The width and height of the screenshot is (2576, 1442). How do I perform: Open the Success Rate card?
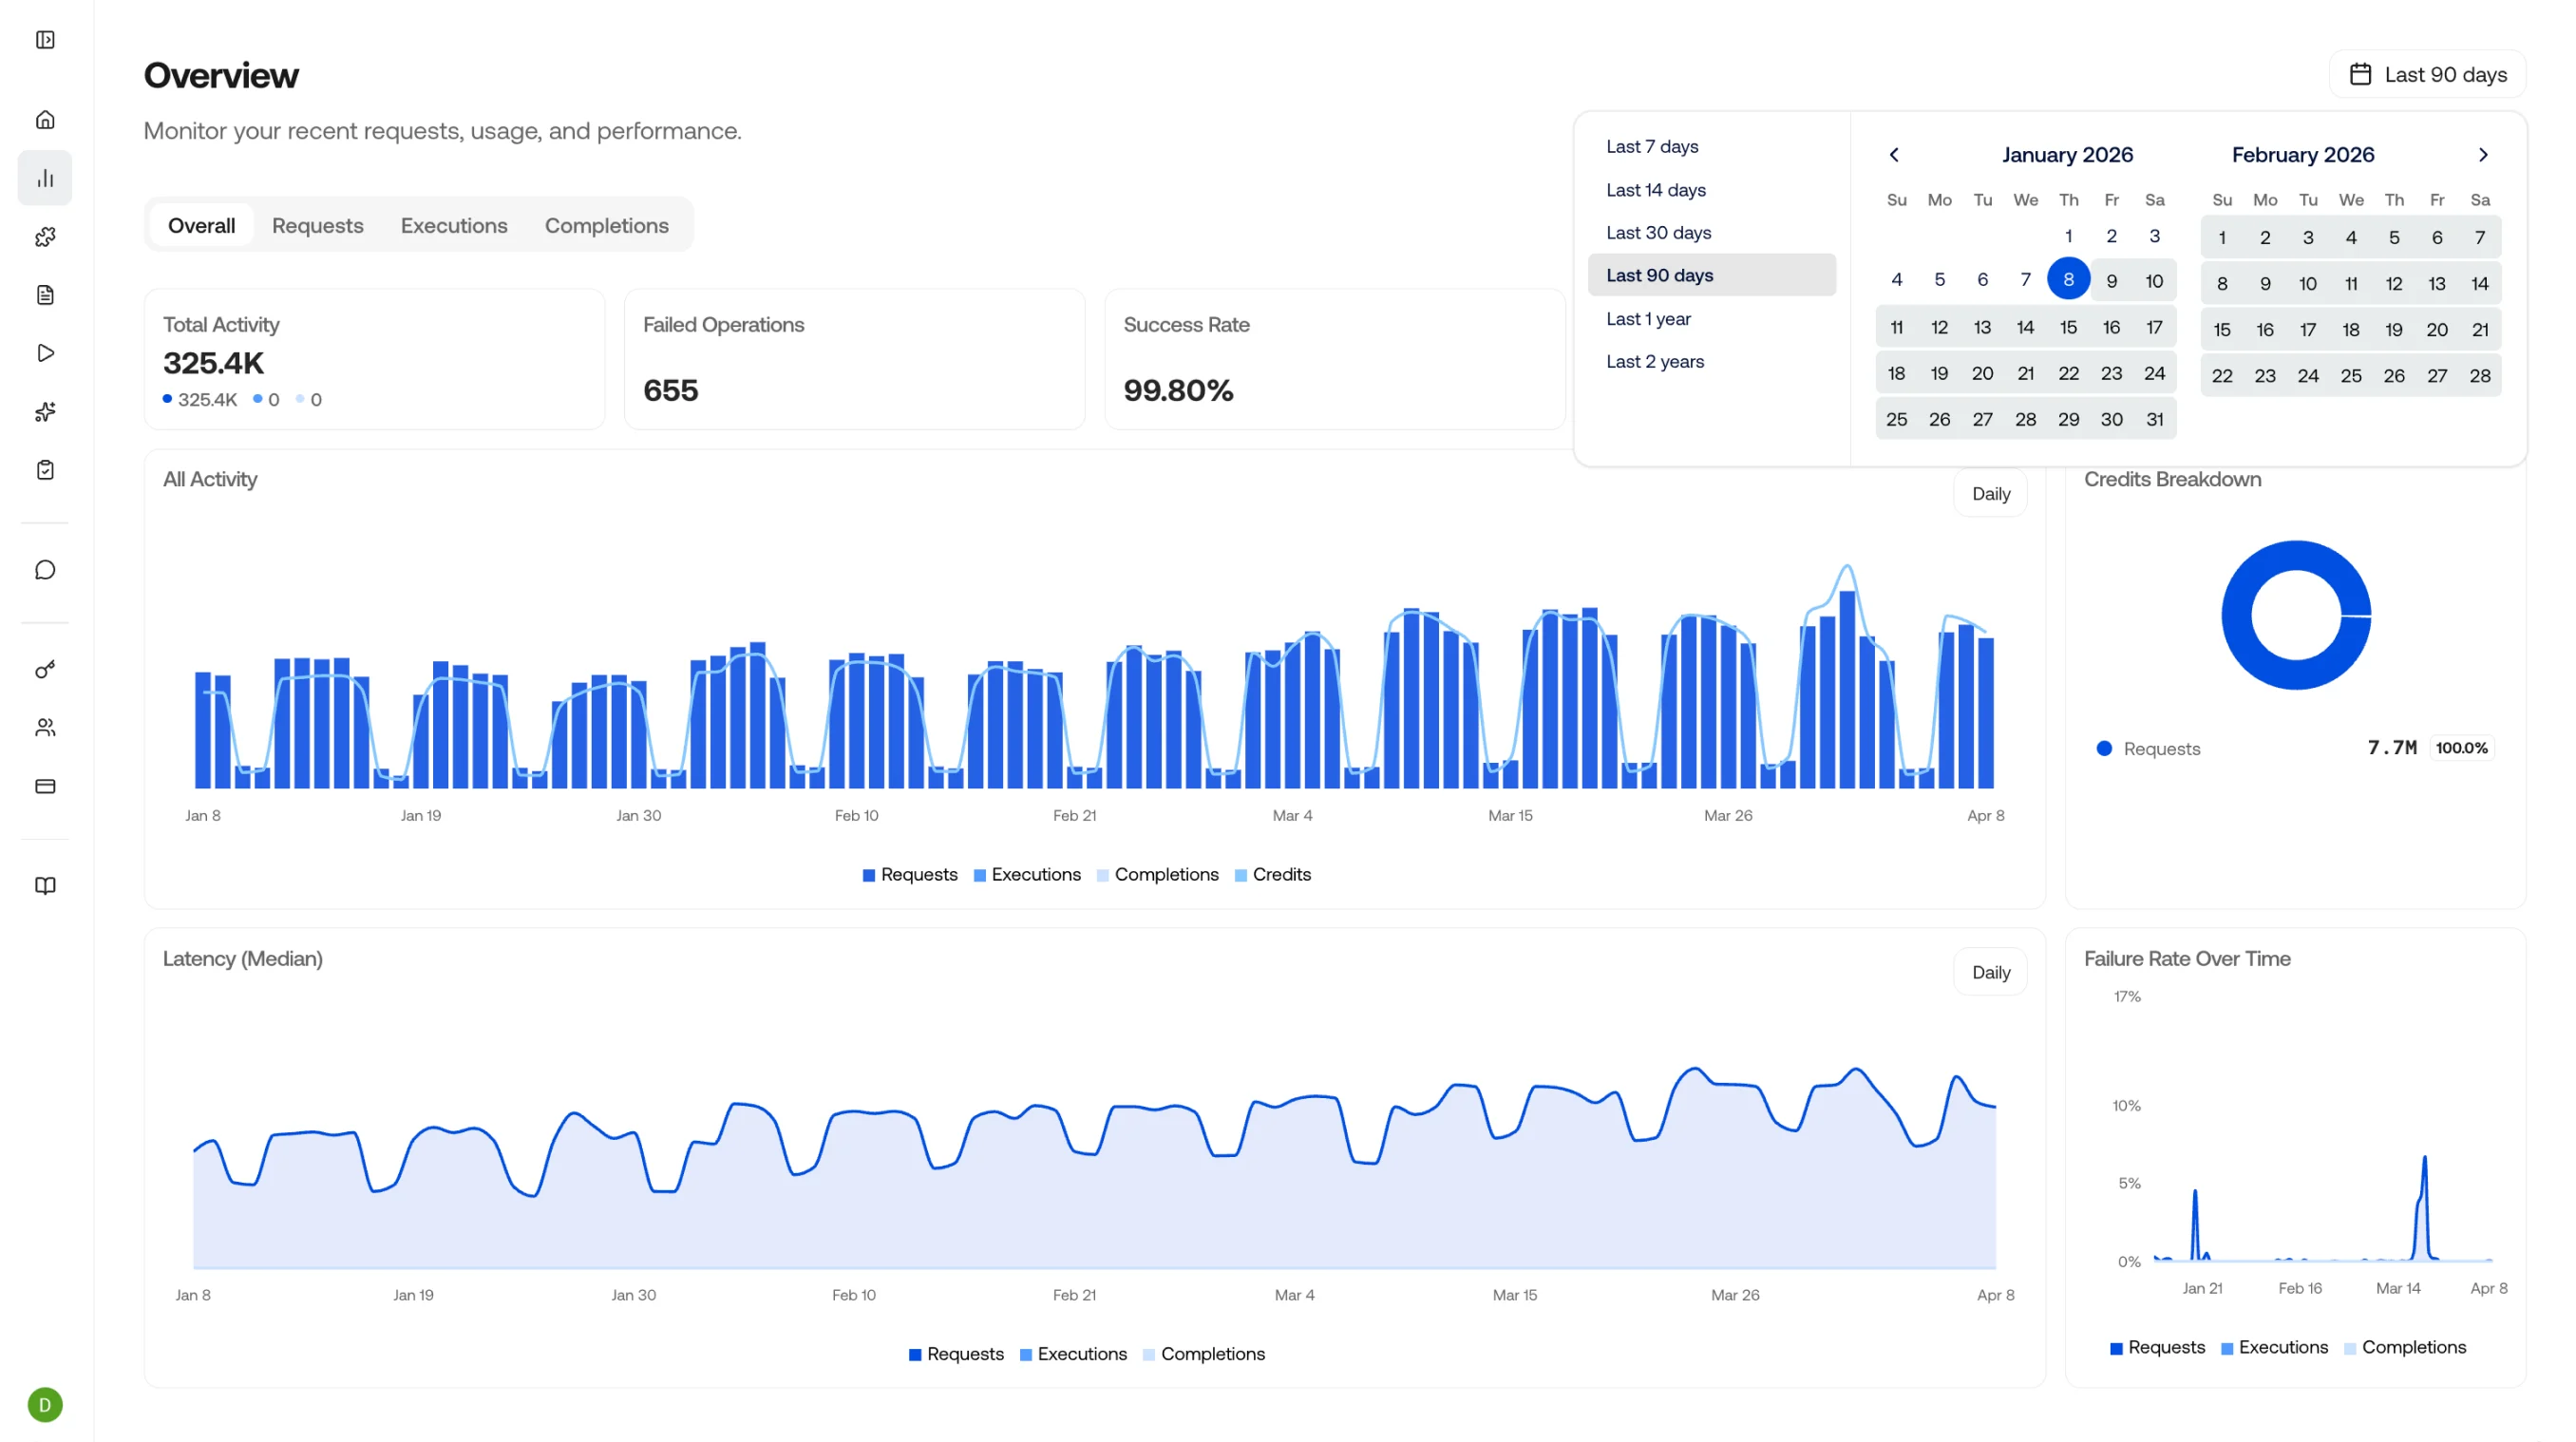[x=1334, y=360]
